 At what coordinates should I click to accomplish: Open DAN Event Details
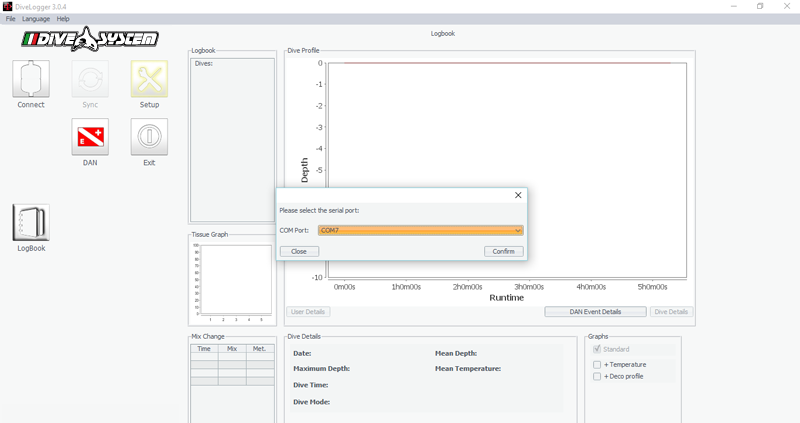click(x=595, y=312)
